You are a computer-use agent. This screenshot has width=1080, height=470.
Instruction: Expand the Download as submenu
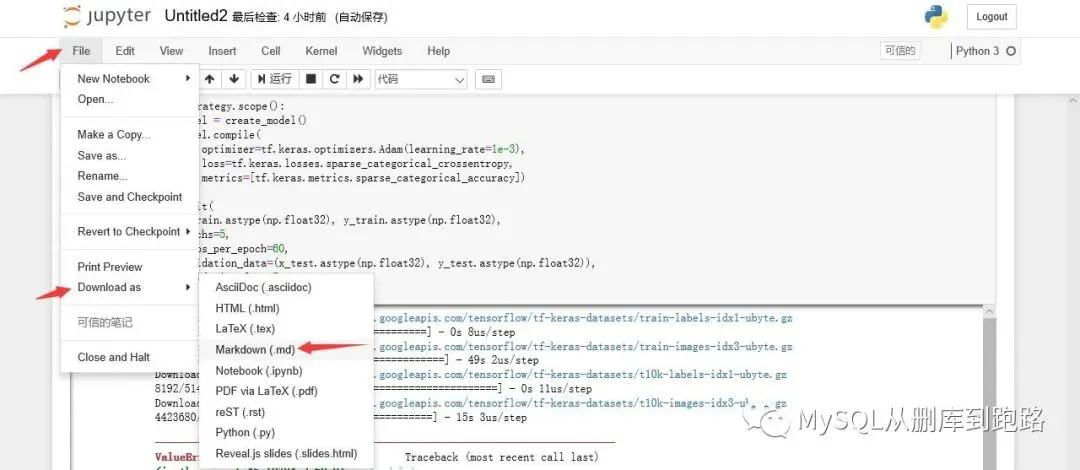pyautogui.click(x=130, y=287)
